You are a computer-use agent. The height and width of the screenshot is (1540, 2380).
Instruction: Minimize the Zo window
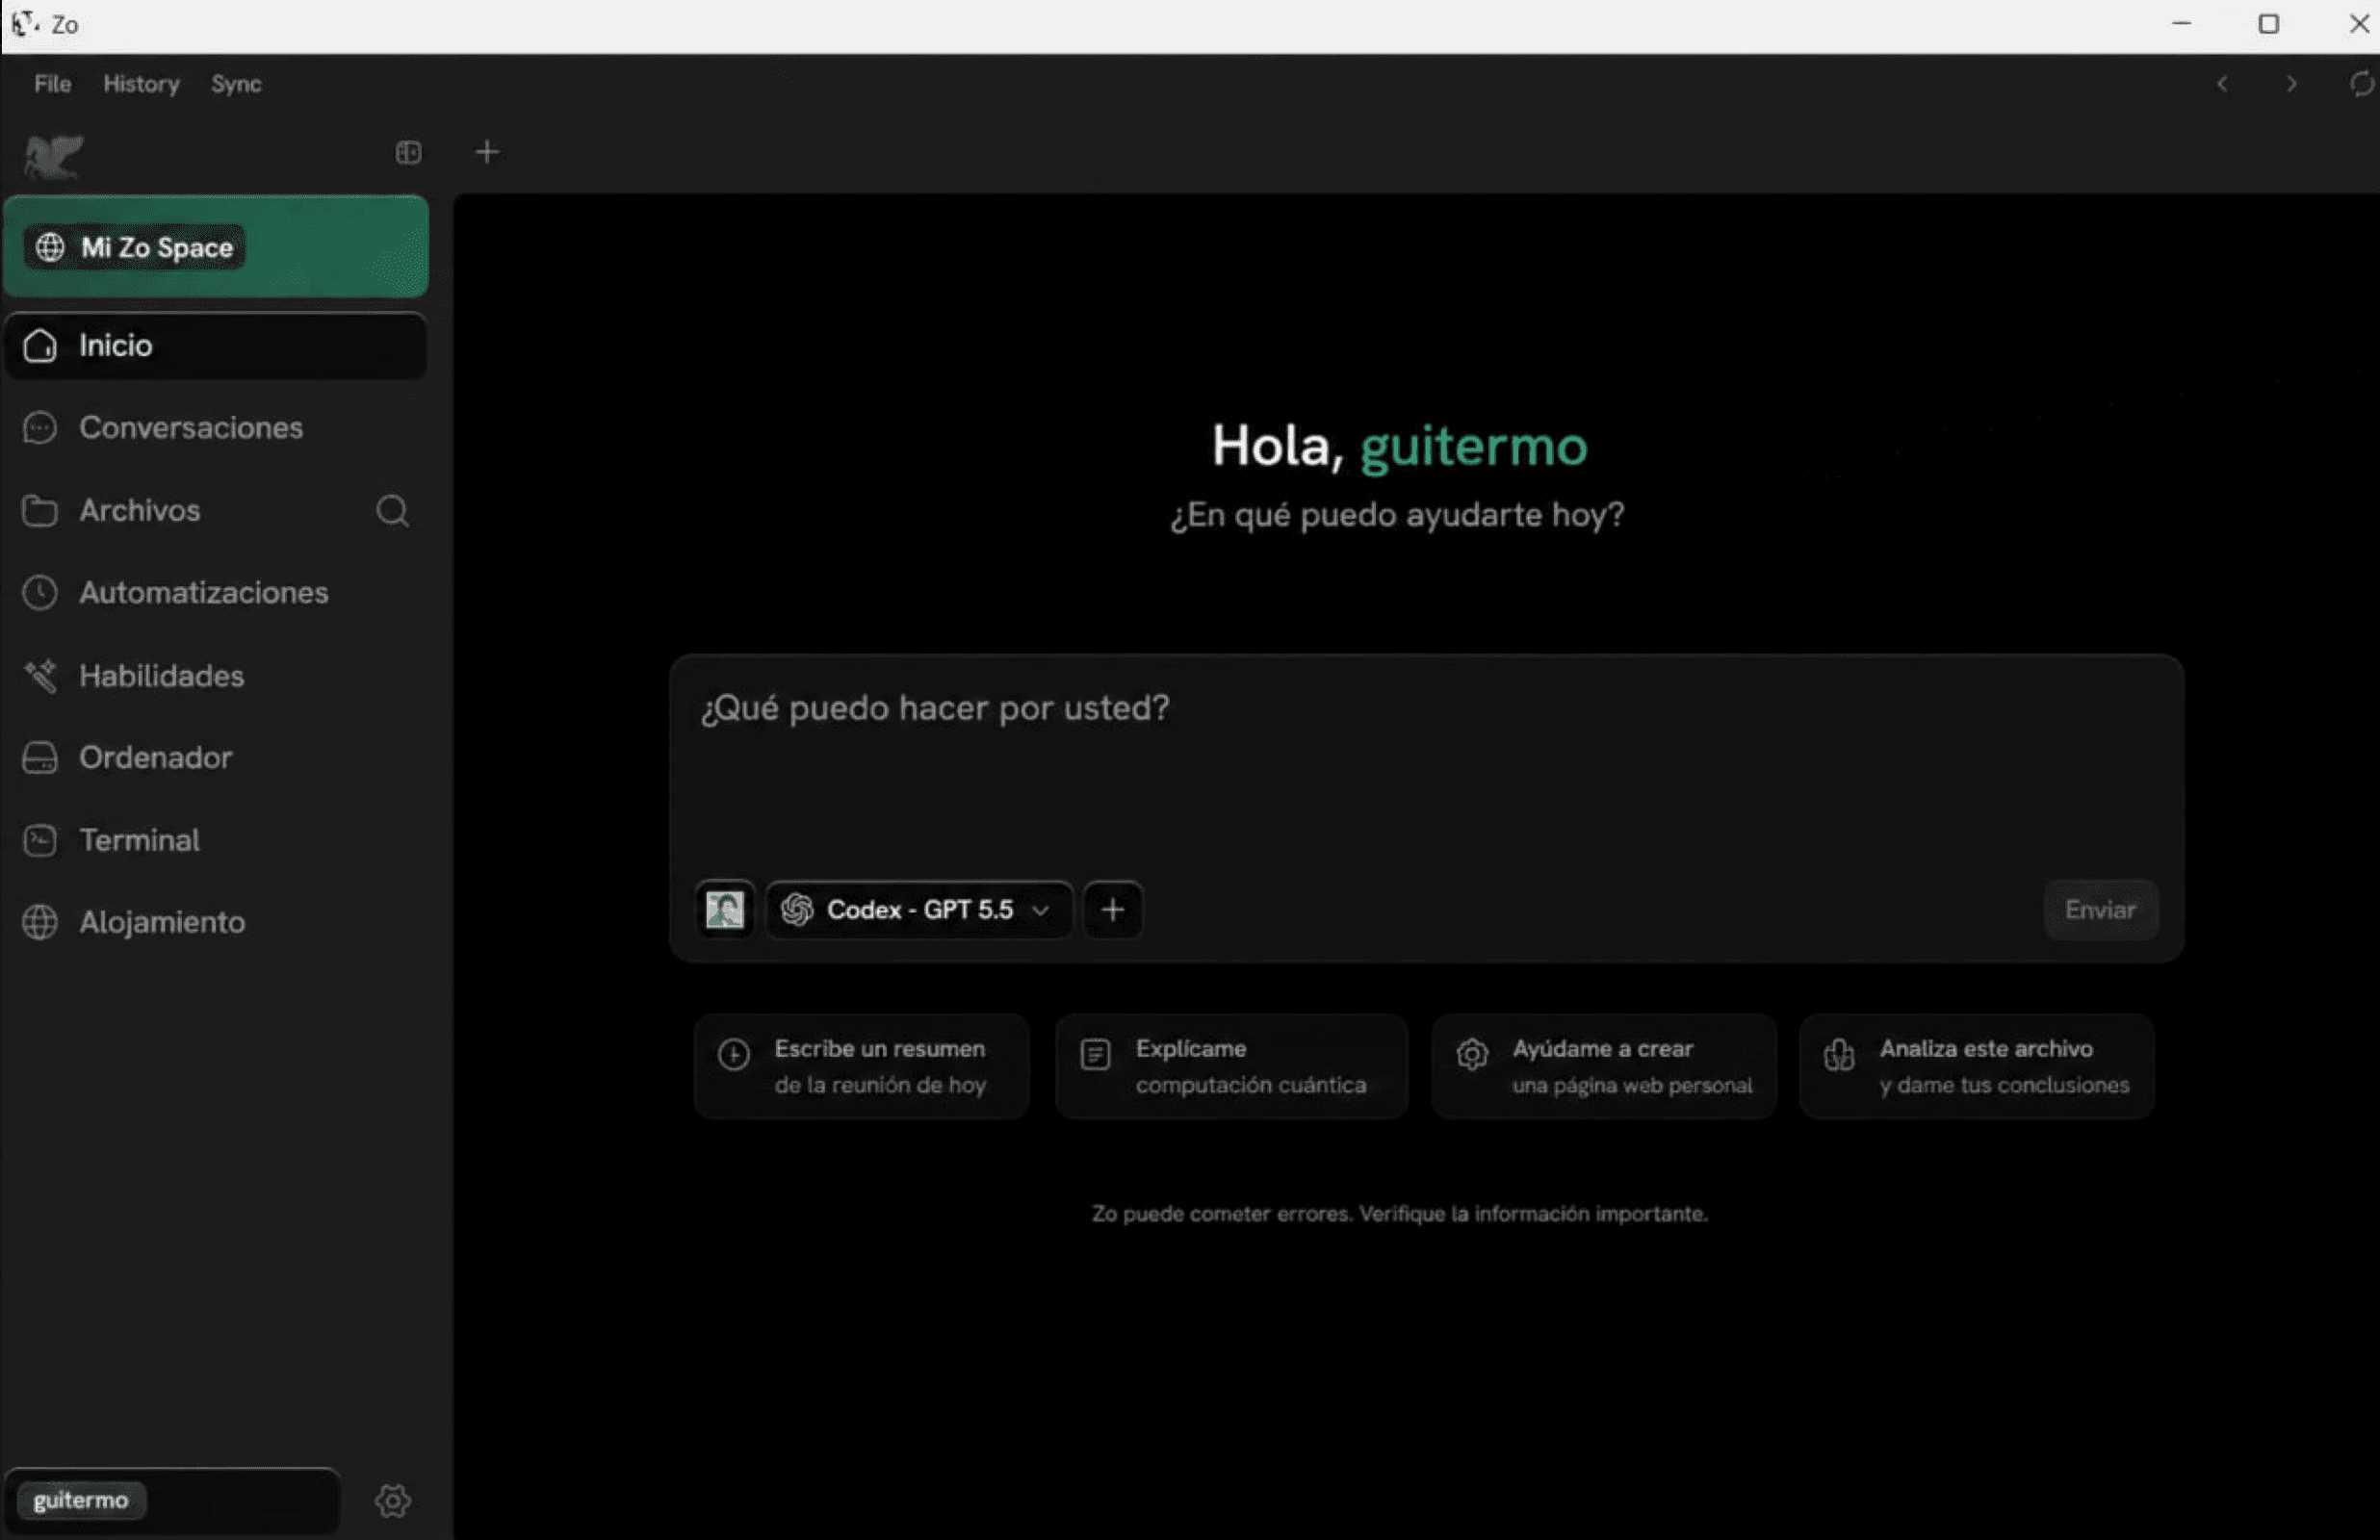point(2181,24)
